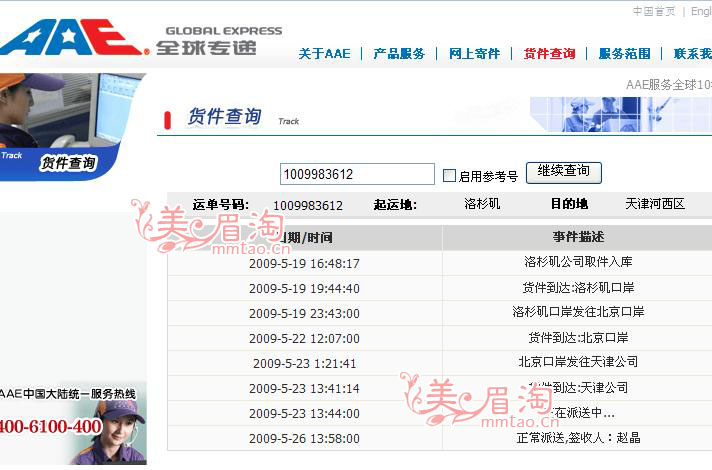The height and width of the screenshot is (470, 712).
Task: Select the timestamp 2009-5-23 13:41:14
Action: click(x=304, y=389)
